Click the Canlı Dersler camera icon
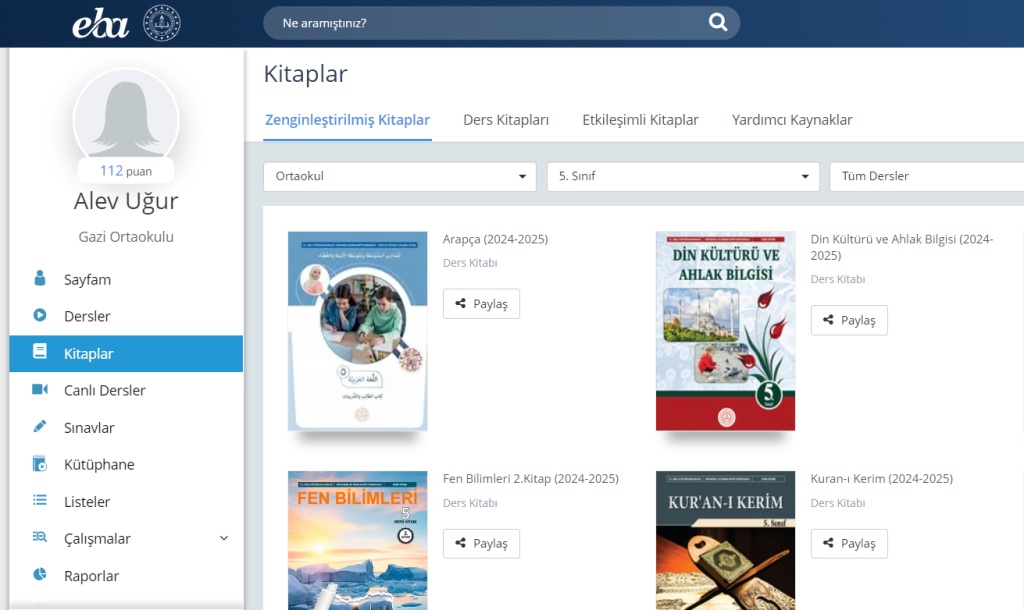The image size is (1024, 610). (x=40, y=390)
